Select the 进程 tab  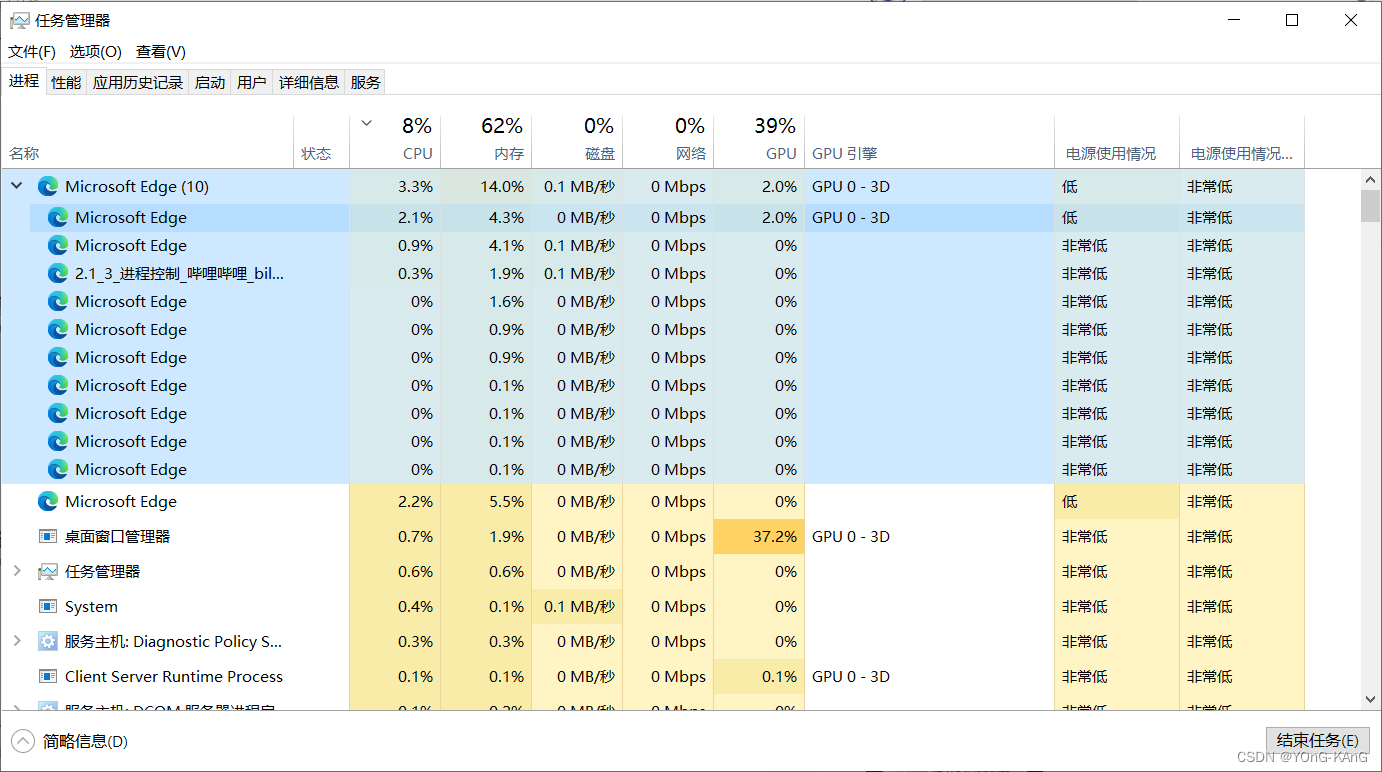24,81
